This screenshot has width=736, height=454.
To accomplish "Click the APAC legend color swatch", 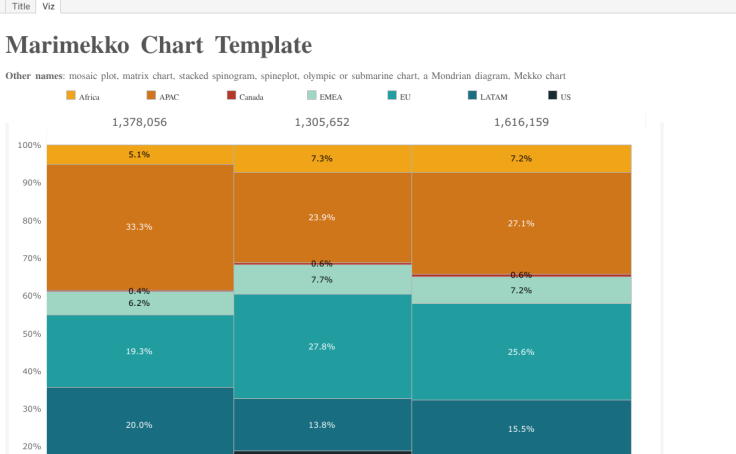I will 151,96.
